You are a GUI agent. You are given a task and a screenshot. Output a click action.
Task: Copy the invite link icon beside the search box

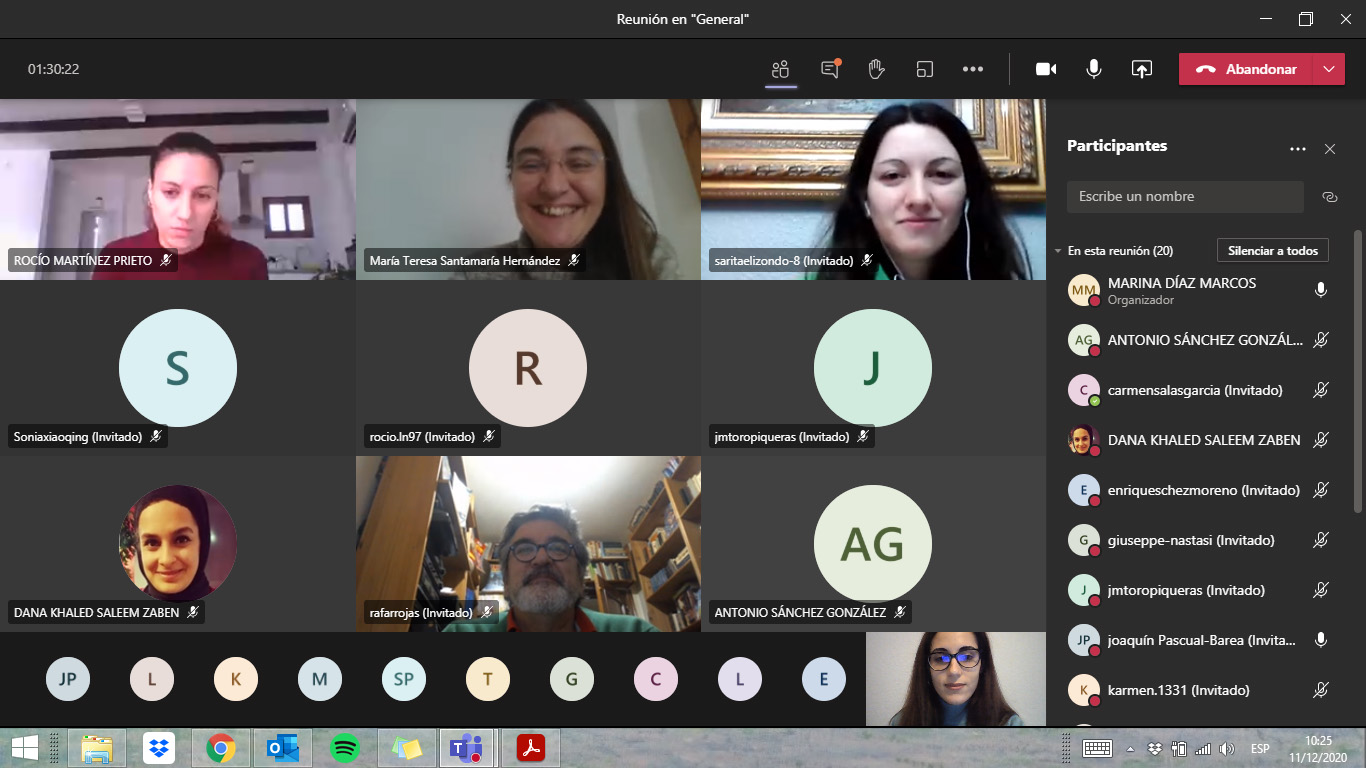click(x=1330, y=197)
